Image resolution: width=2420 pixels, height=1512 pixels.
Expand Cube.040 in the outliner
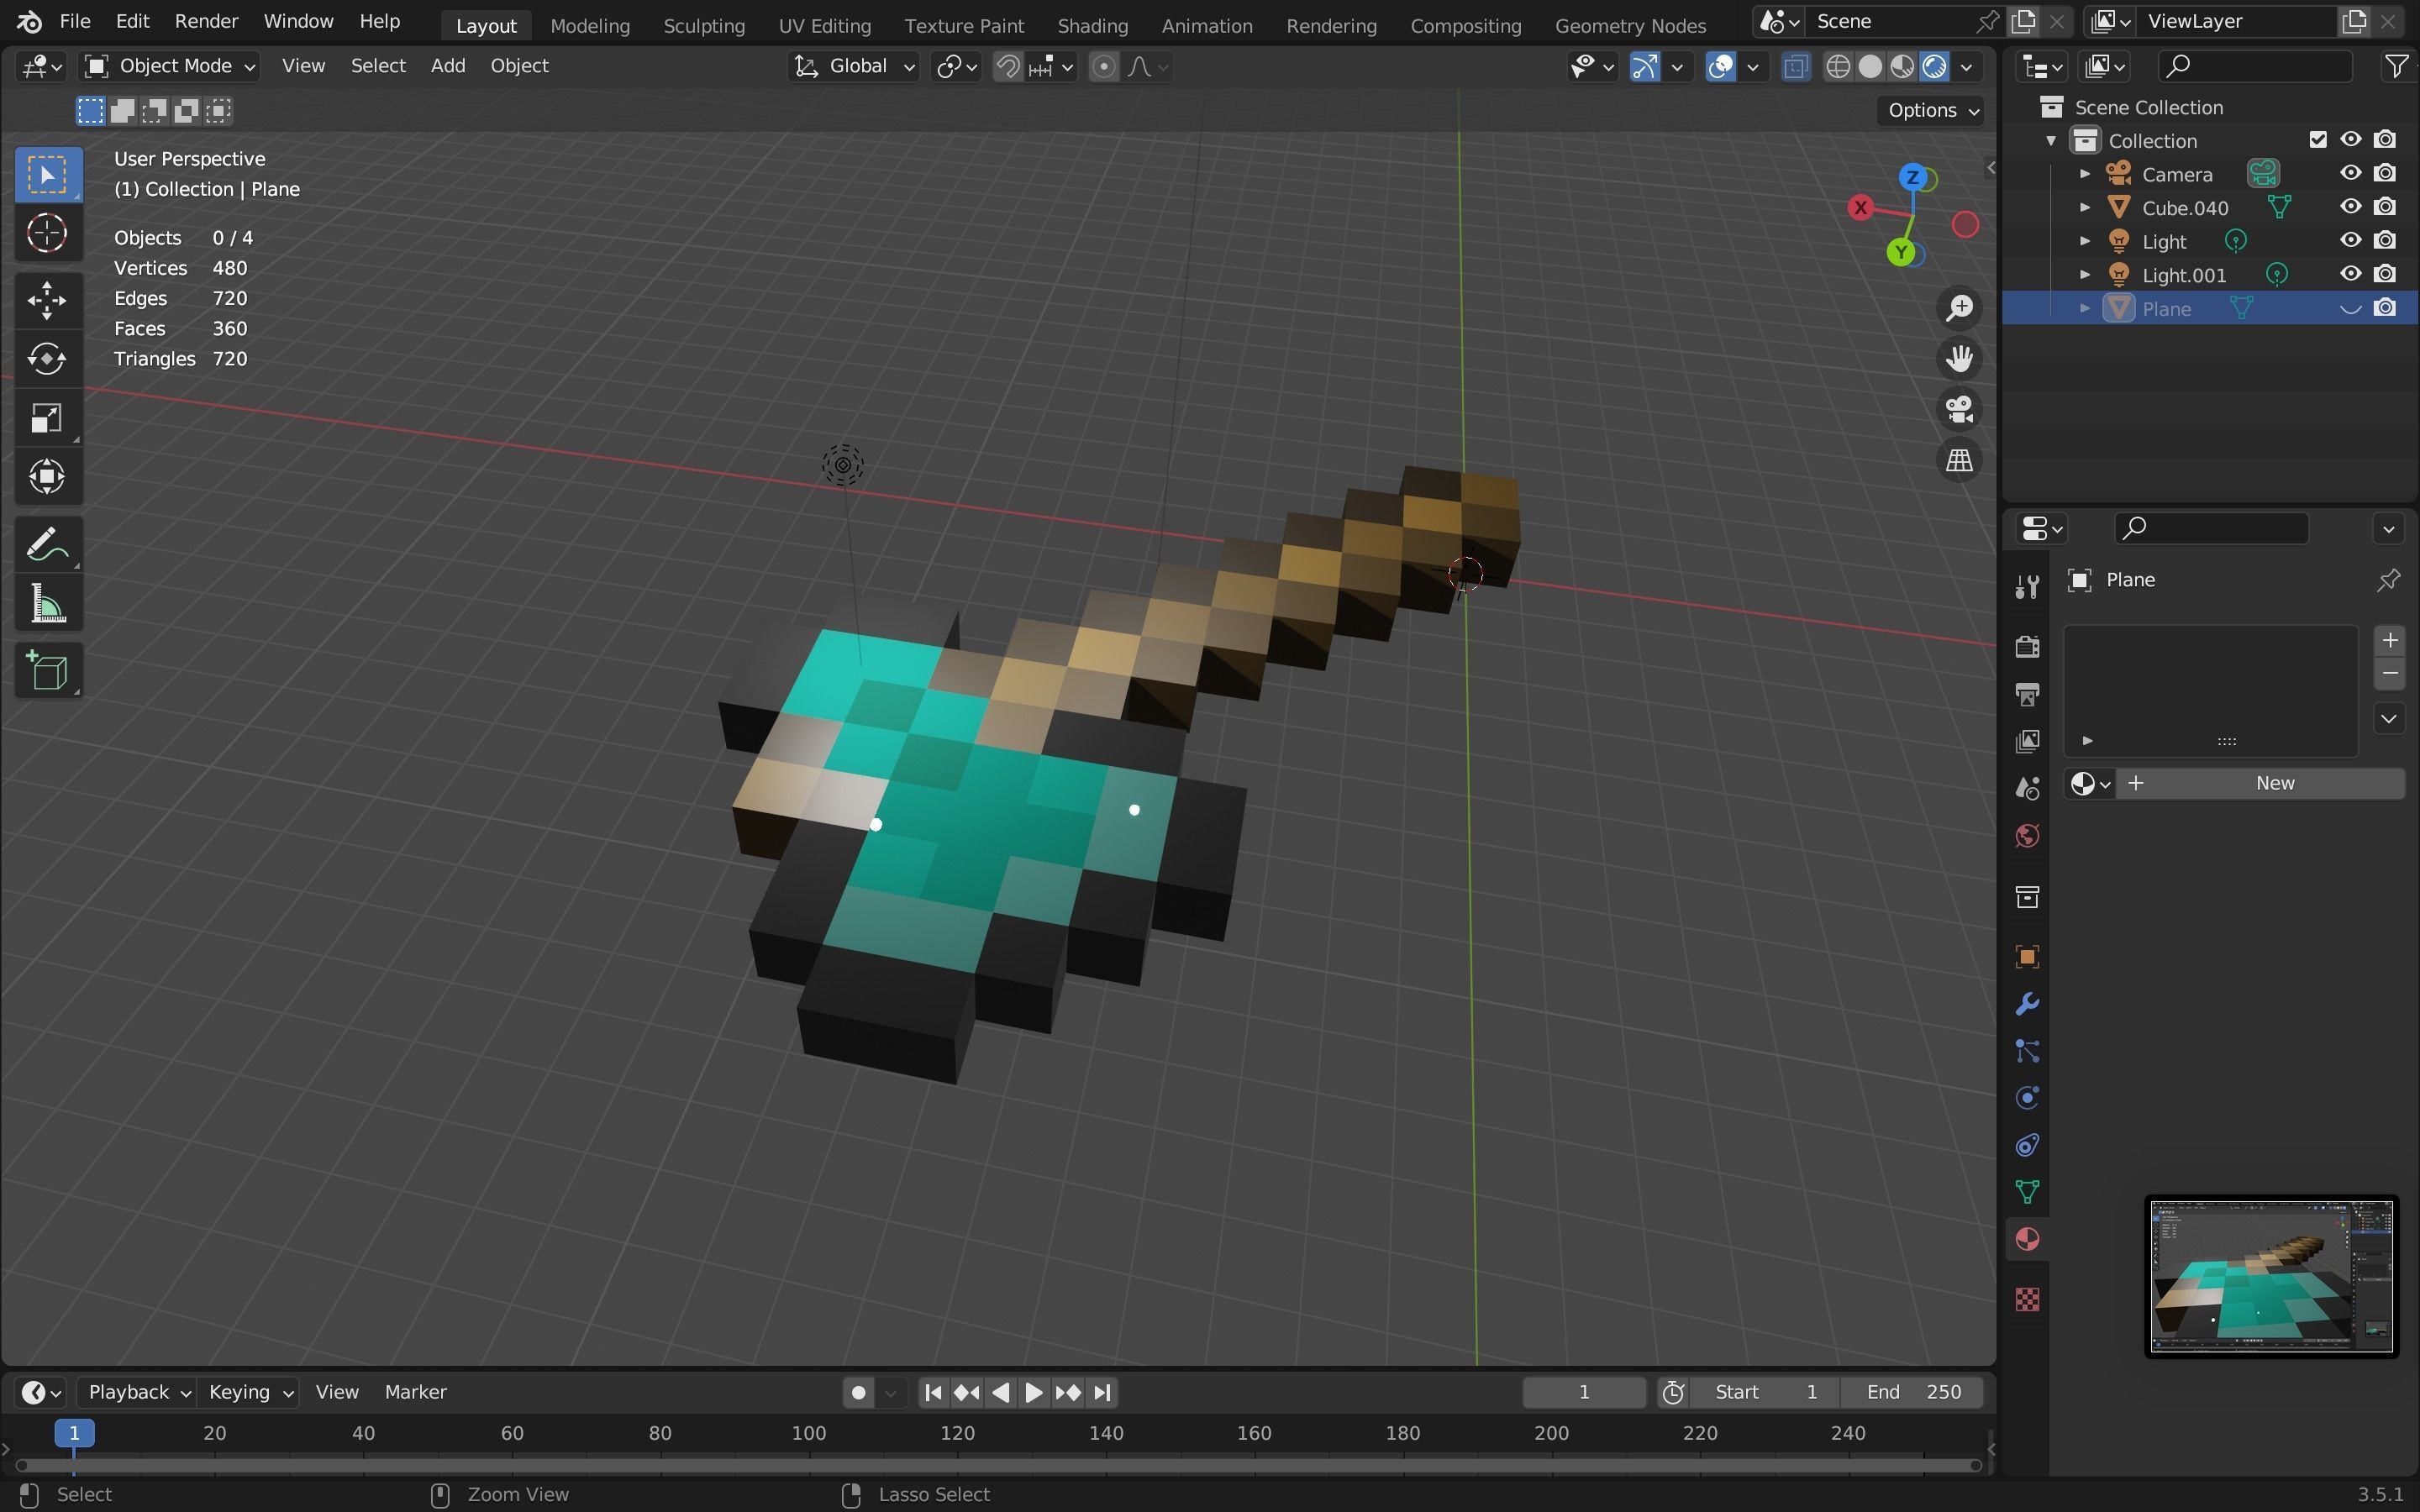2085,207
